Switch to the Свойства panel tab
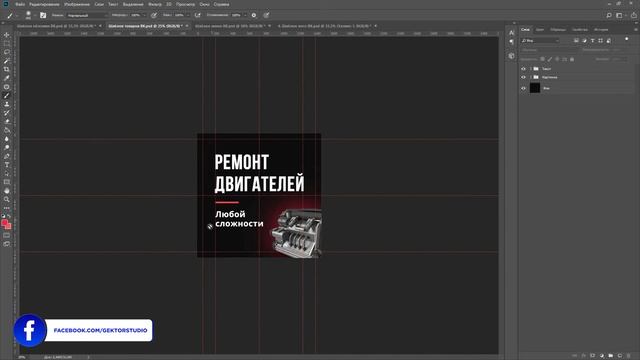The image size is (640, 360). coord(580,29)
